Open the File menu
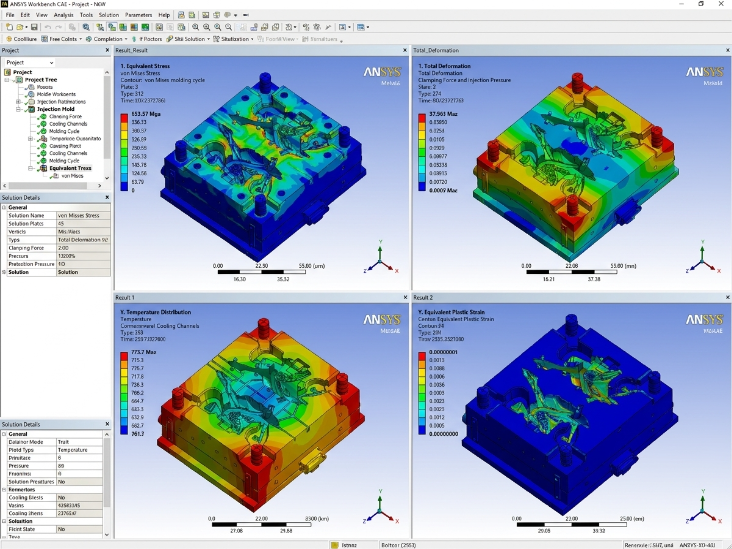This screenshot has width=732, height=549. [x=10, y=15]
